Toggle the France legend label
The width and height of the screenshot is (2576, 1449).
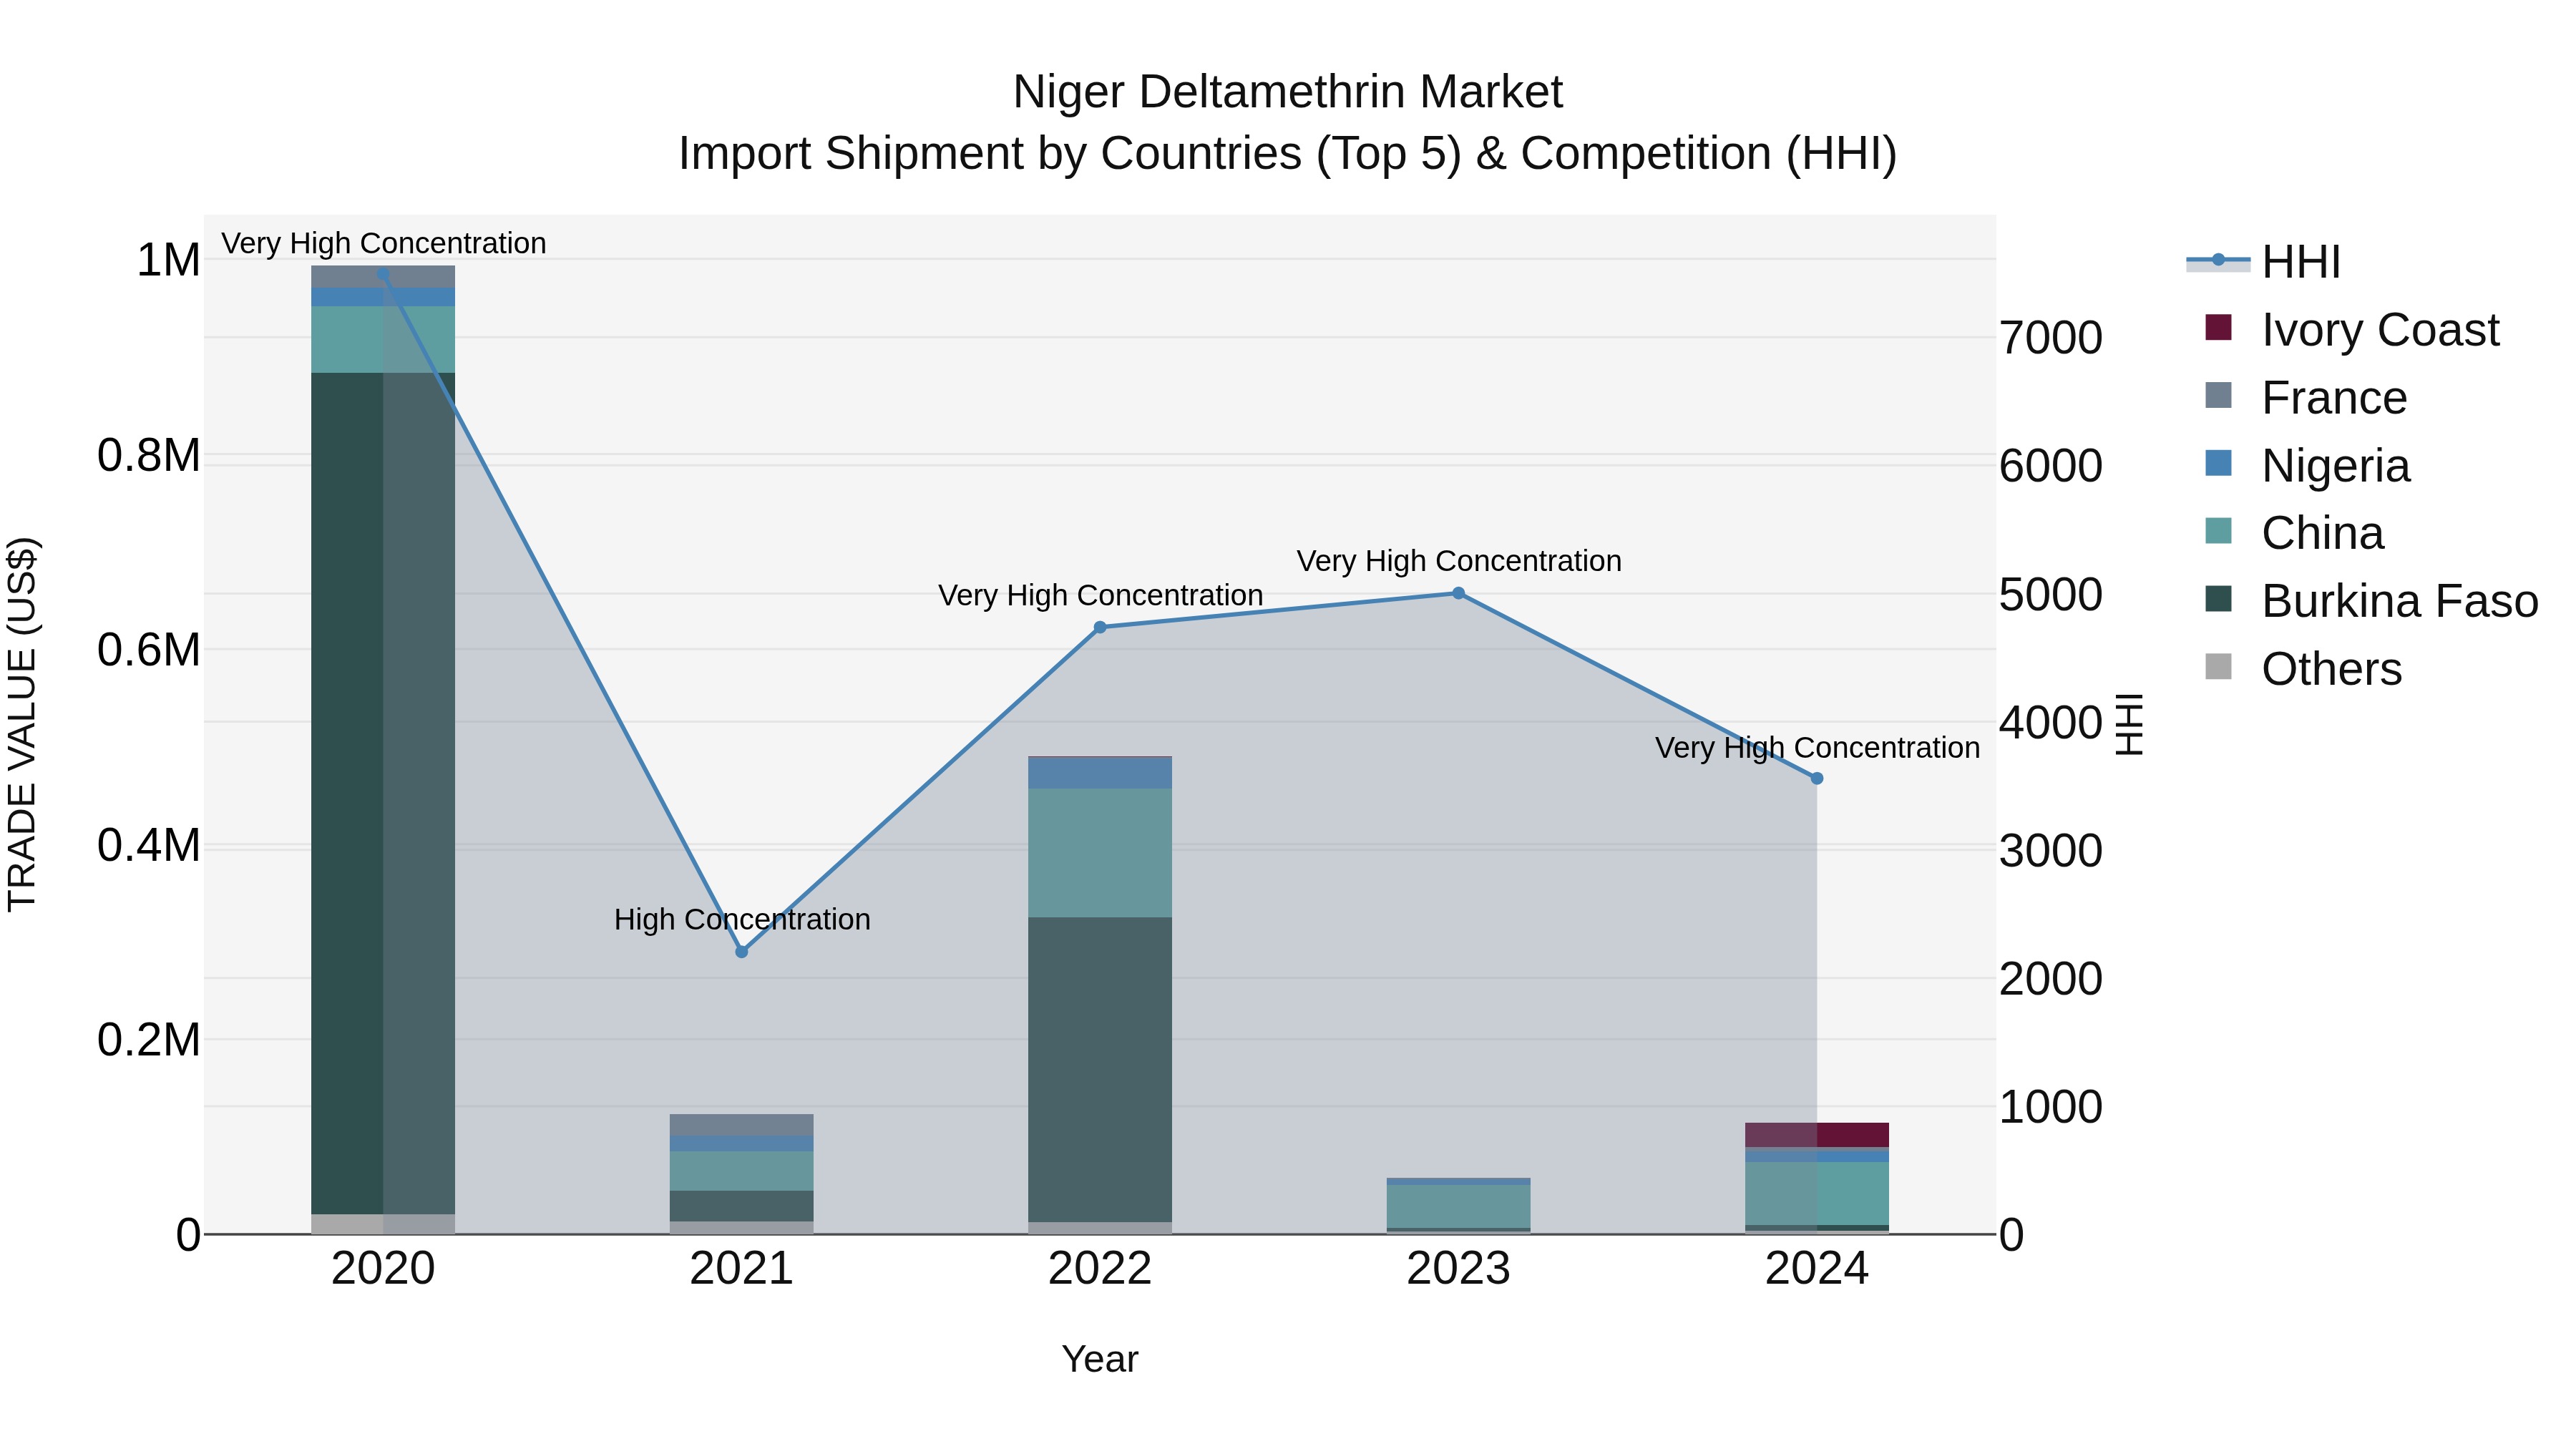click(2334, 398)
